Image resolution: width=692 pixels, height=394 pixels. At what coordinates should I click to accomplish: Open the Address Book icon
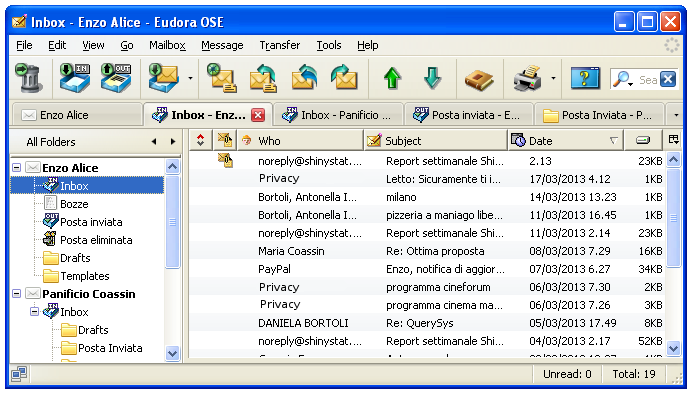pyautogui.click(x=479, y=79)
